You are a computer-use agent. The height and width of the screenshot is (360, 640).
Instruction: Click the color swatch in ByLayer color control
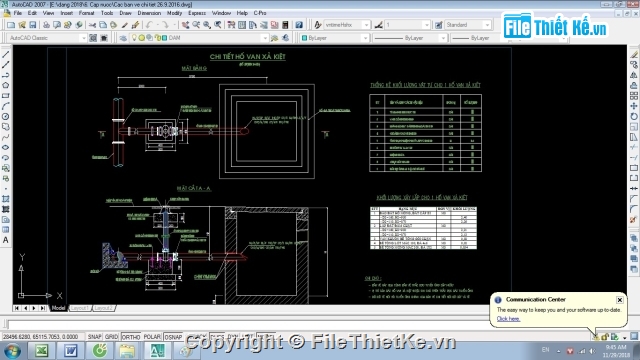304,38
